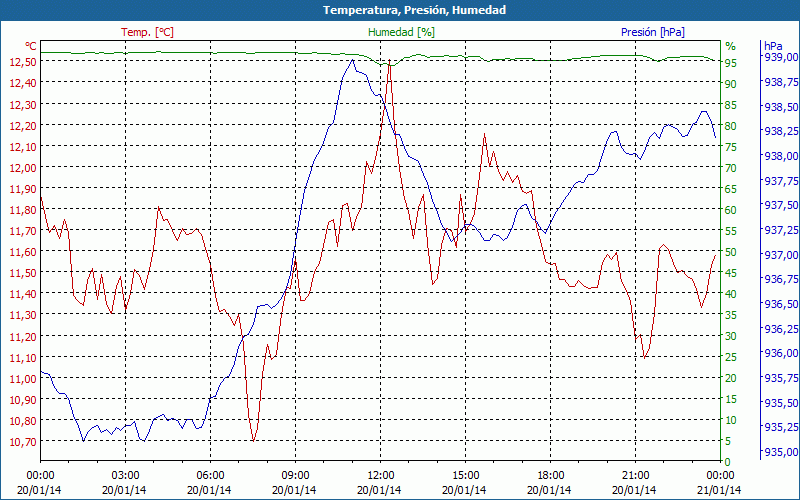Viewport: 800px width, 500px height.
Task: Click temperature axis value 11,30
Action: [x=23, y=314]
